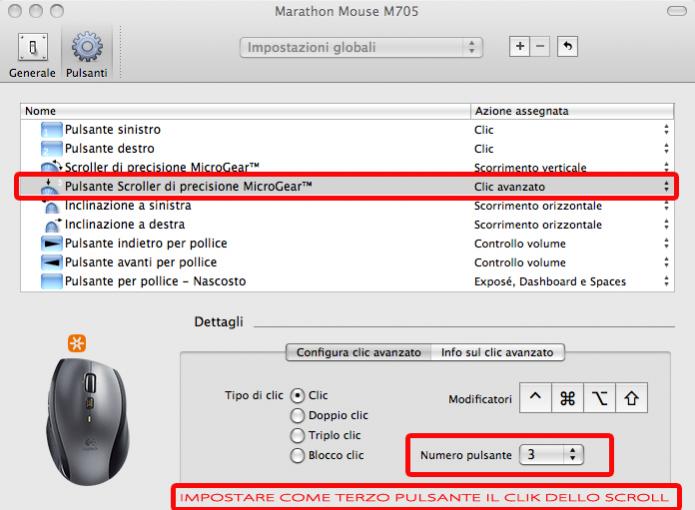Viewport: 695px width, 510px height.
Task: Select the Pulsante destro row text
Action: (x=109, y=149)
